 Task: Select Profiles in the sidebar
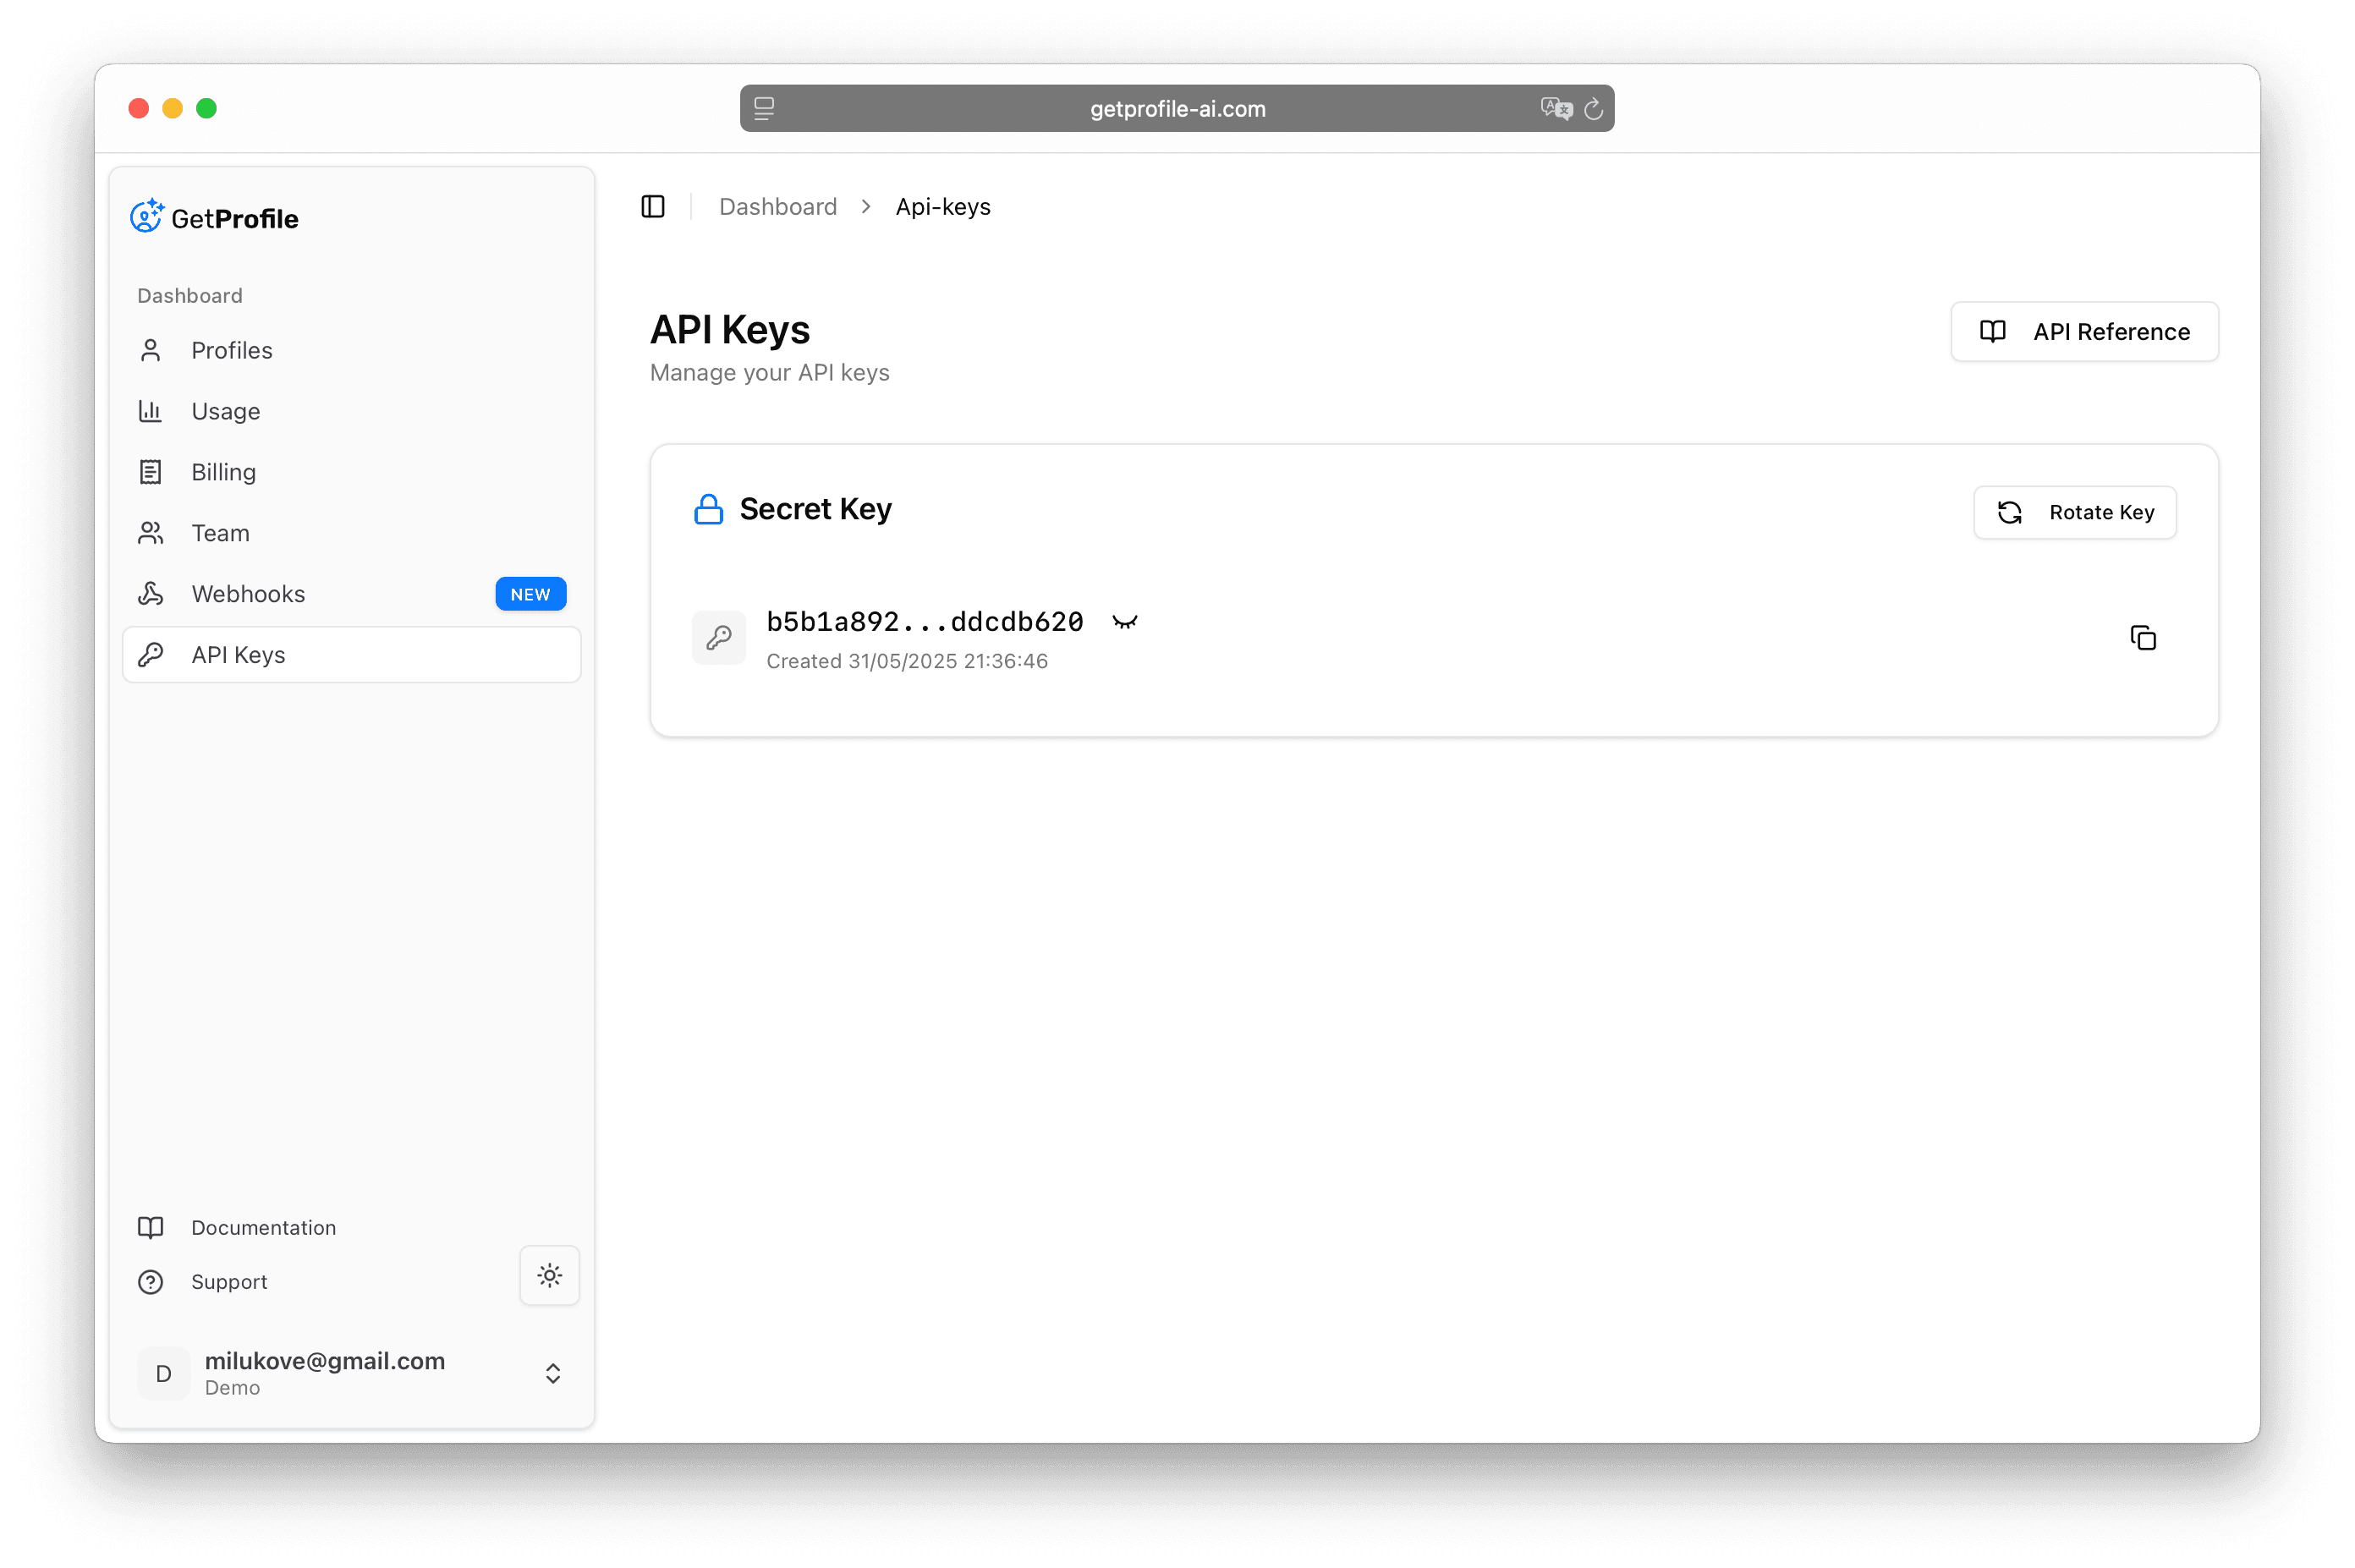231,350
